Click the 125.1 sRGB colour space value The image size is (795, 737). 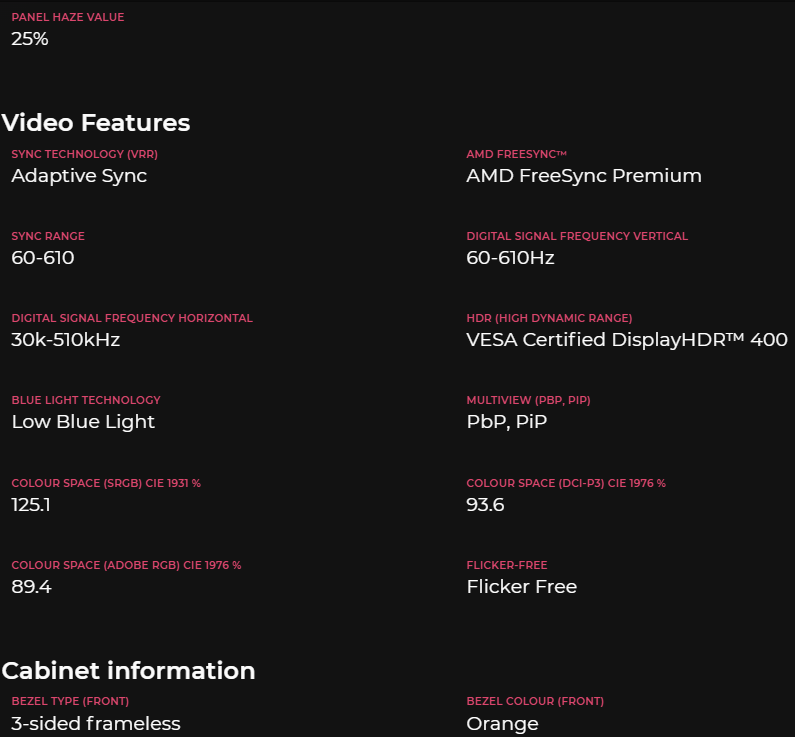31,505
